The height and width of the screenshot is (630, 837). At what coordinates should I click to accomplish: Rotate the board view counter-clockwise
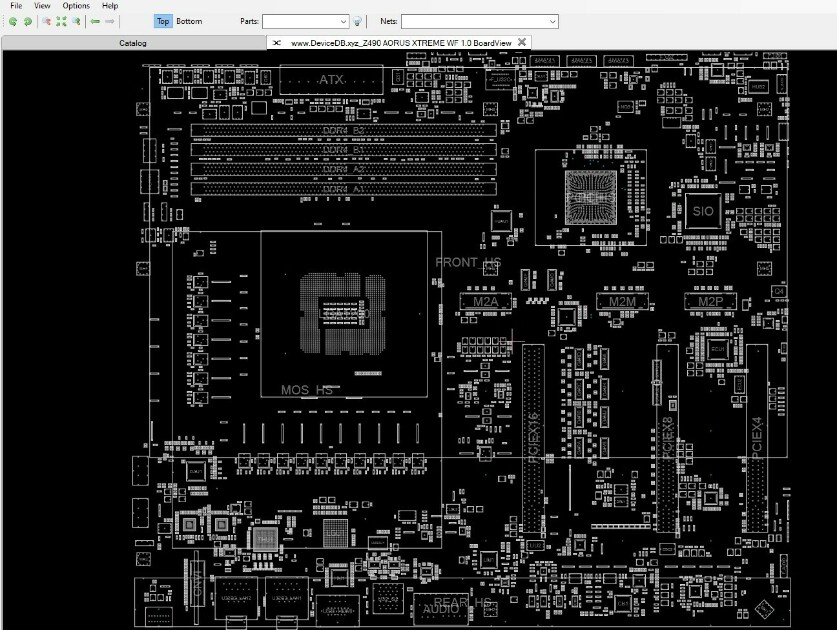pos(13,21)
